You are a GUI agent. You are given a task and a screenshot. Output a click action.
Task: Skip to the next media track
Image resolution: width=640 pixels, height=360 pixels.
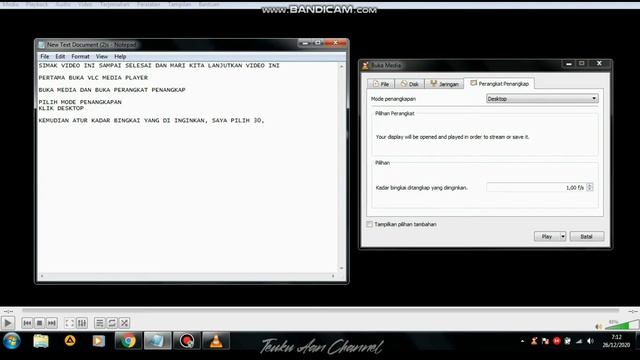(x=51, y=323)
